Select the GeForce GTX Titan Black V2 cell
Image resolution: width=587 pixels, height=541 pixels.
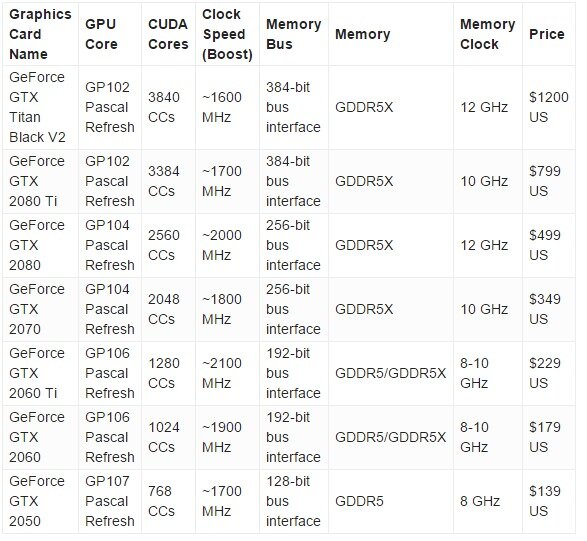coord(40,107)
